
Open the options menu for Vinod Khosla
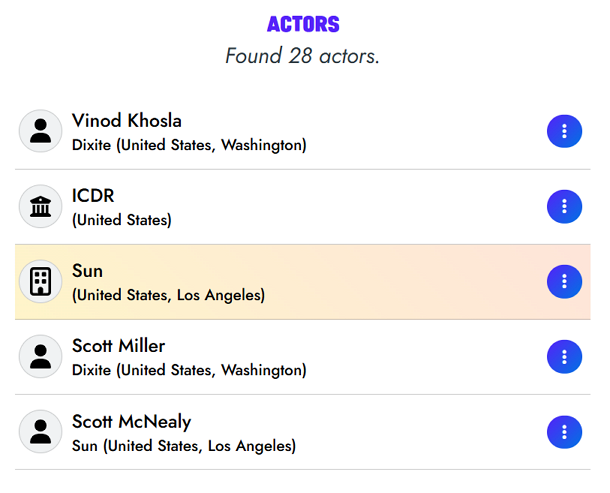564,131
